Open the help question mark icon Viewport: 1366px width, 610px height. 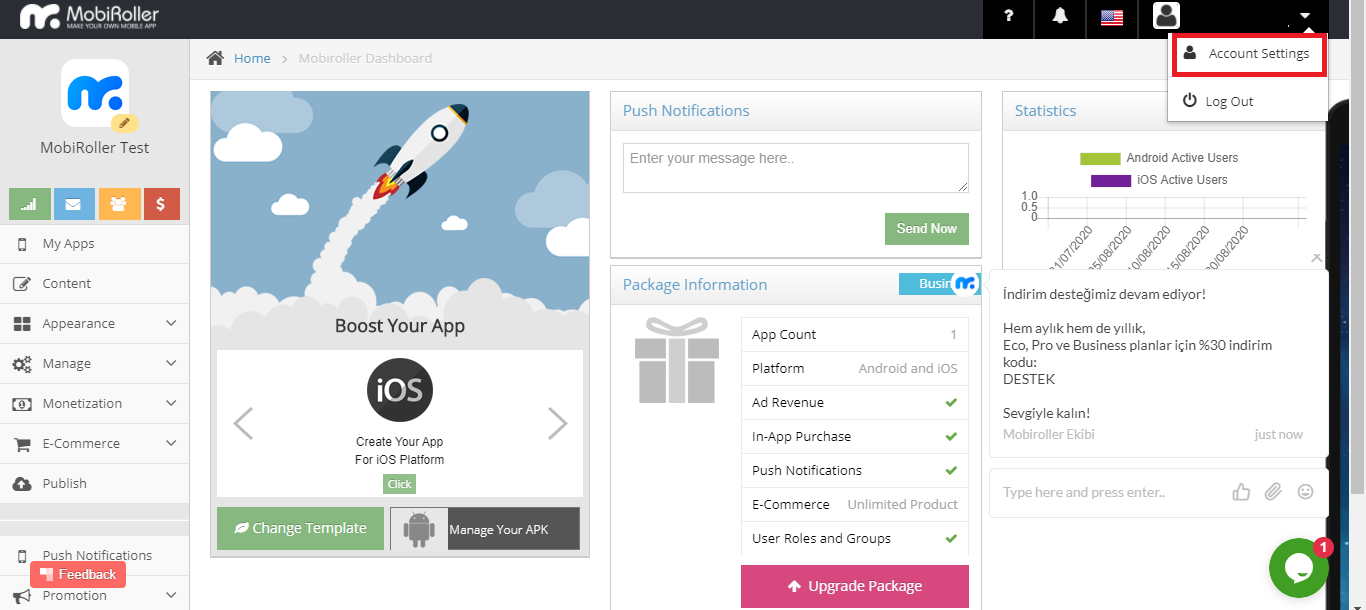[1009, 17]
